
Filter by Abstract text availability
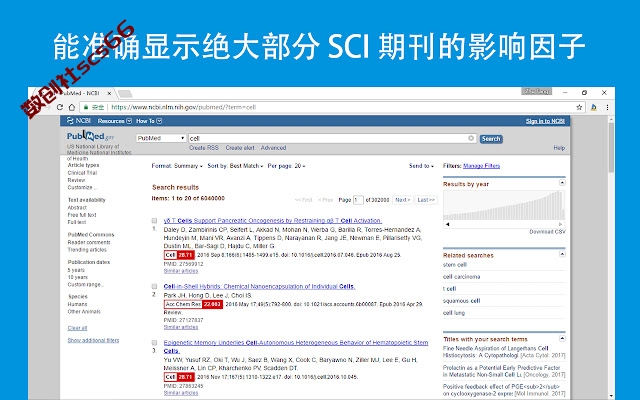point(77,207)
